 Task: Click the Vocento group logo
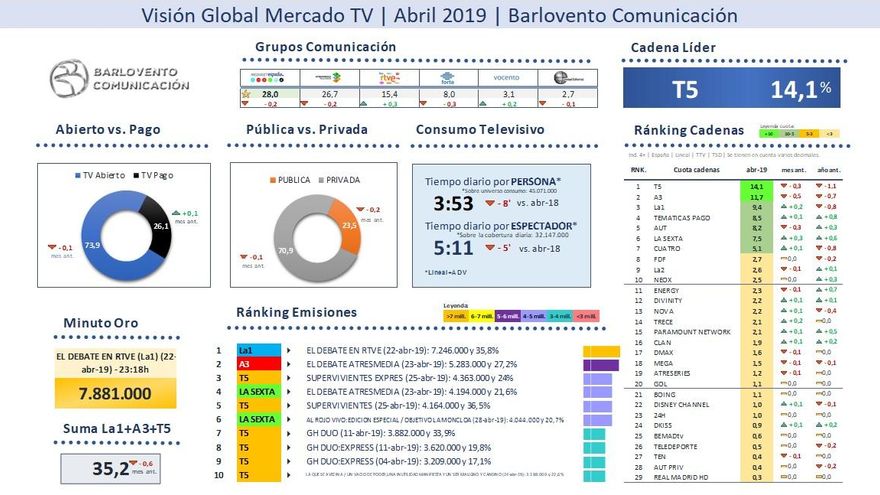(508, 77)
